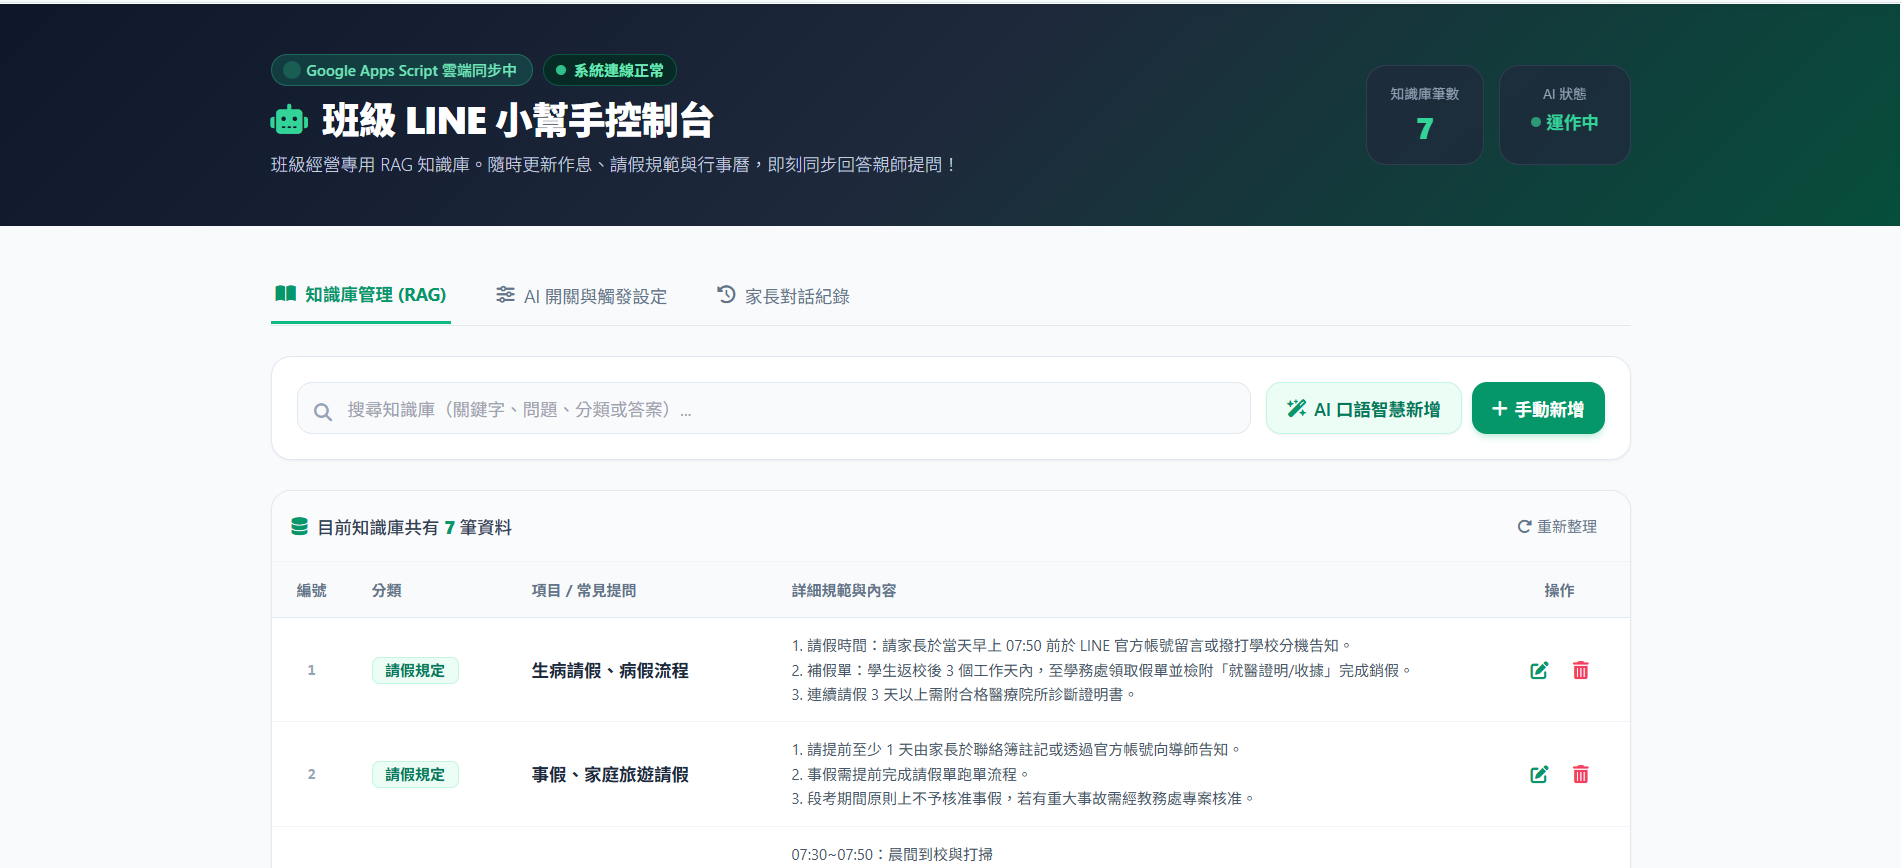Click the magnifier icon in the search box
The image size is (1902, 868).
pos(323,411)
